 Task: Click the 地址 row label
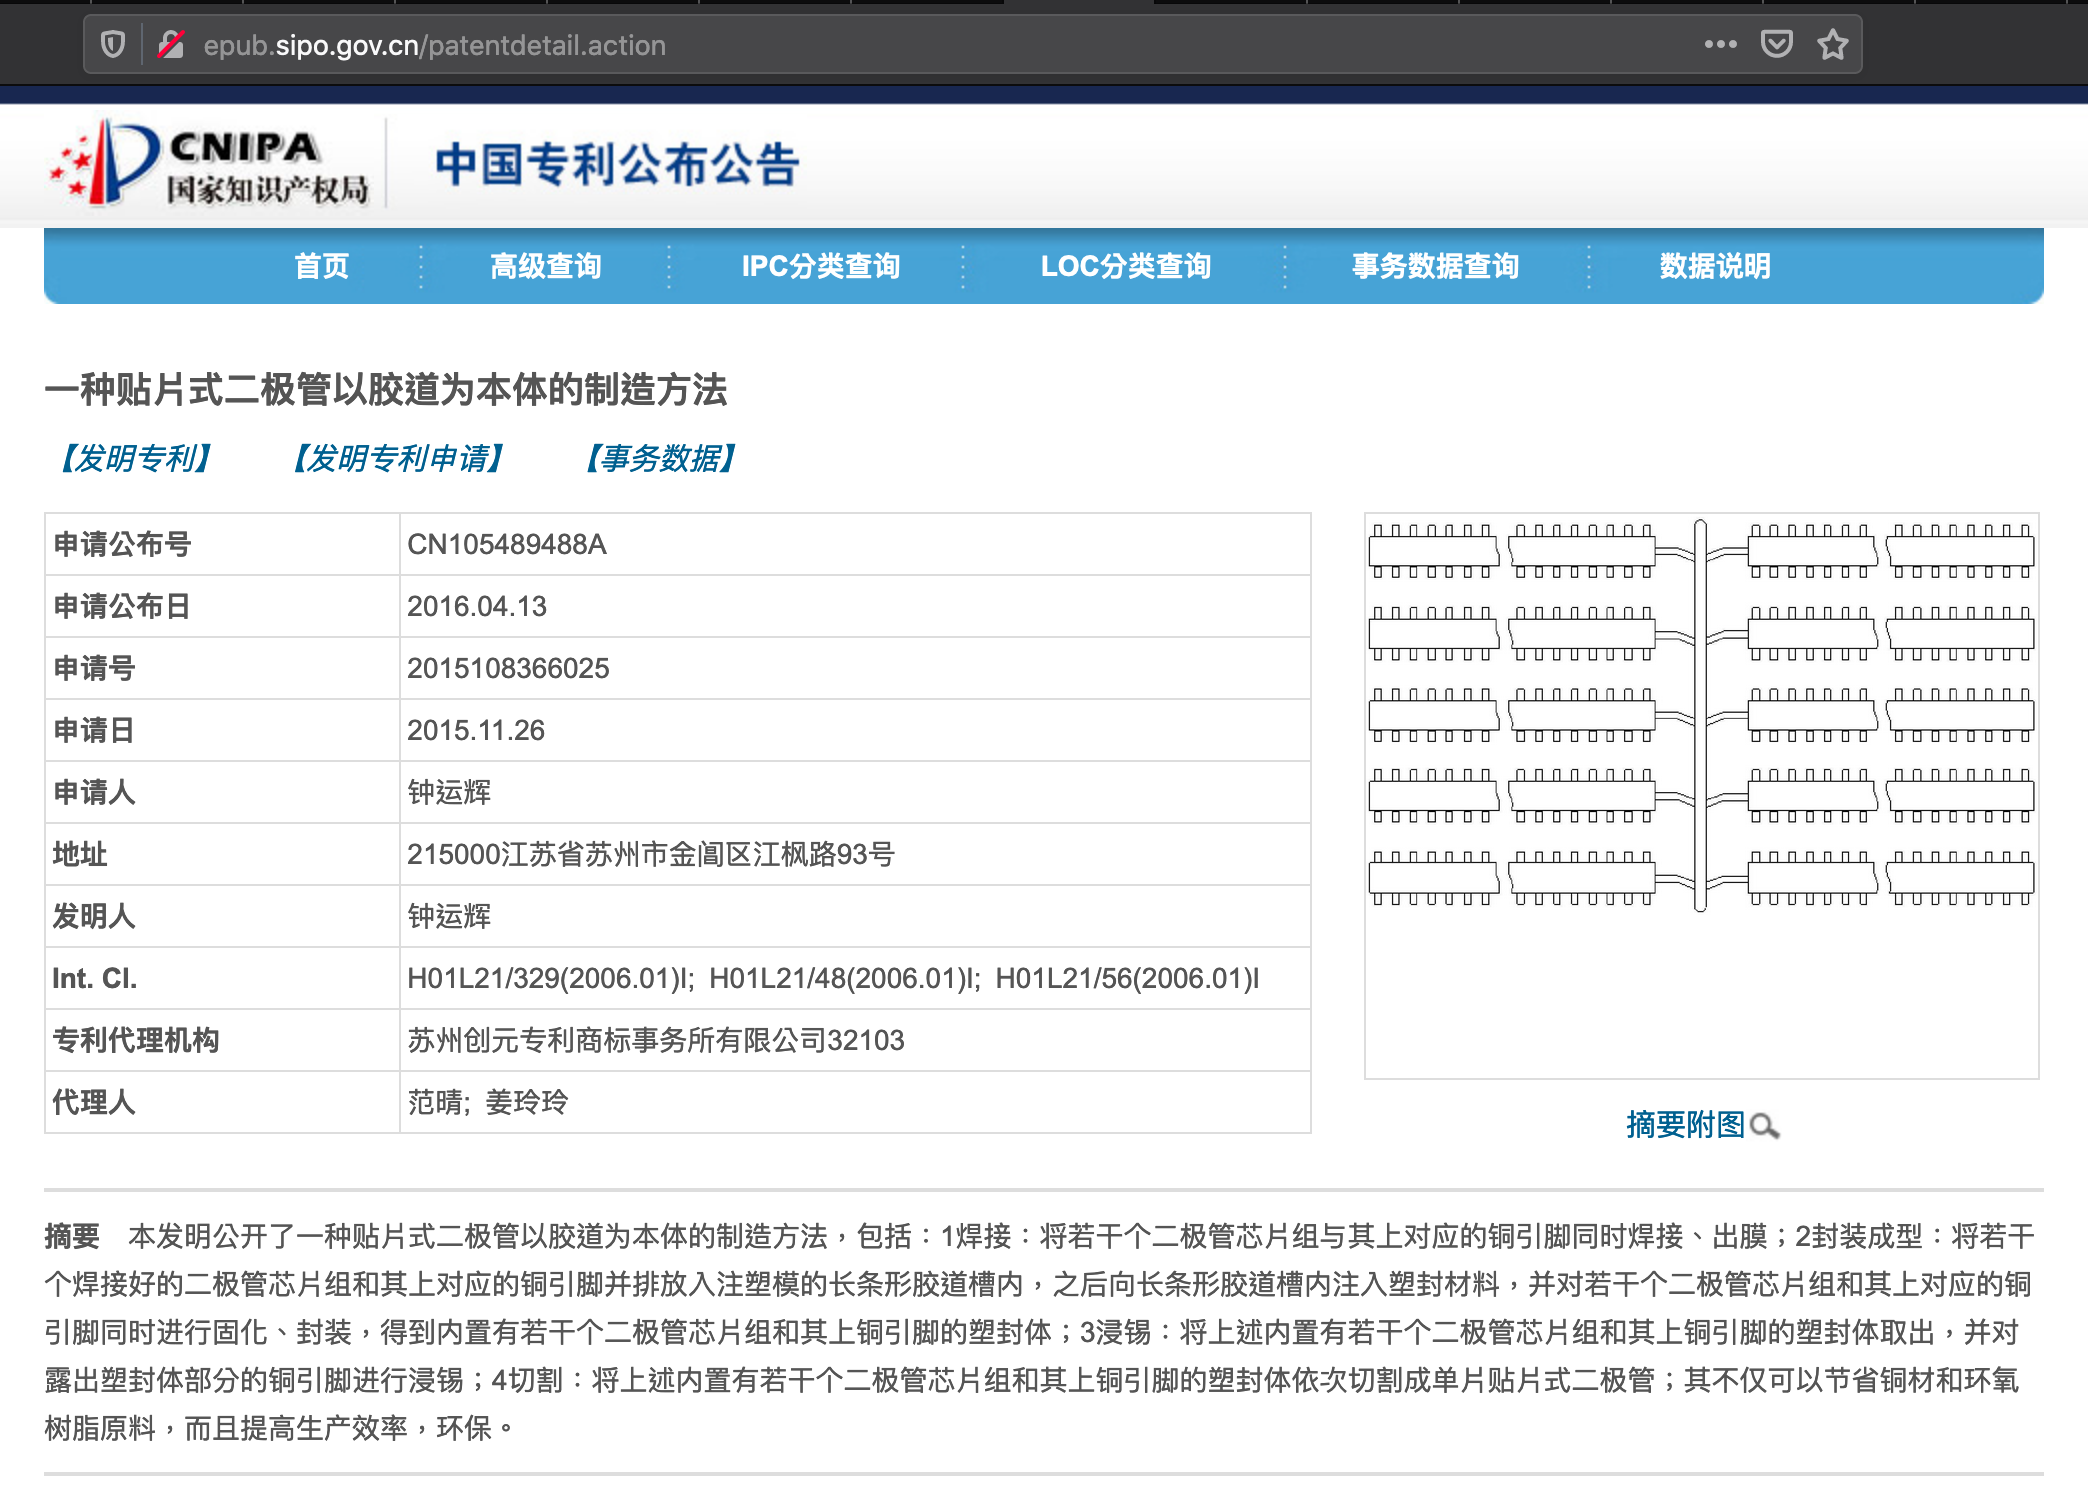coord(80,854)
